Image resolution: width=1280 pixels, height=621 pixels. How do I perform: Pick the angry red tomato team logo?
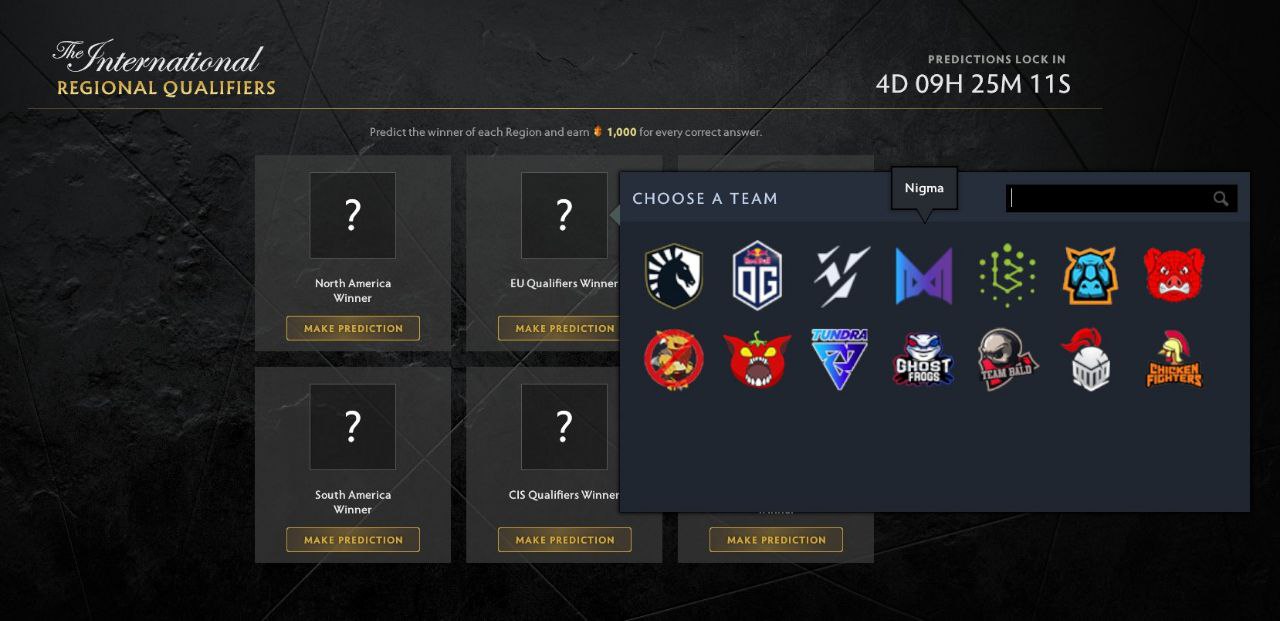pyautogui.click(x=757, y=360)
